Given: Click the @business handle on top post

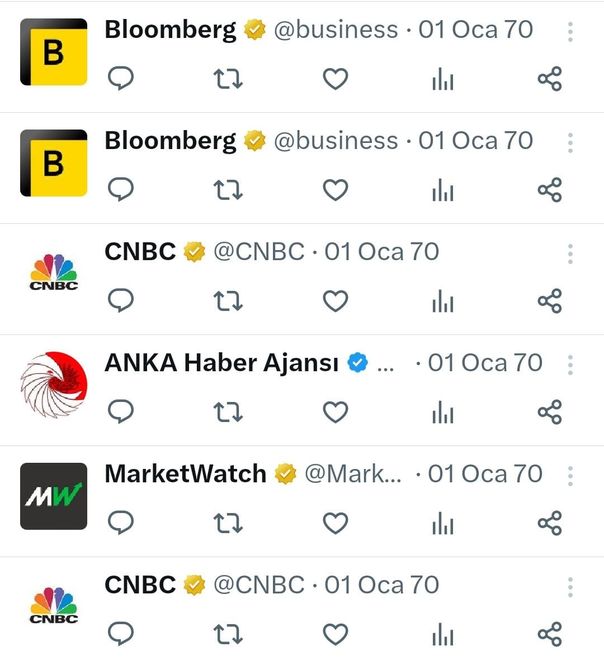Looking at the screenshot, I should tap(335, 30).
